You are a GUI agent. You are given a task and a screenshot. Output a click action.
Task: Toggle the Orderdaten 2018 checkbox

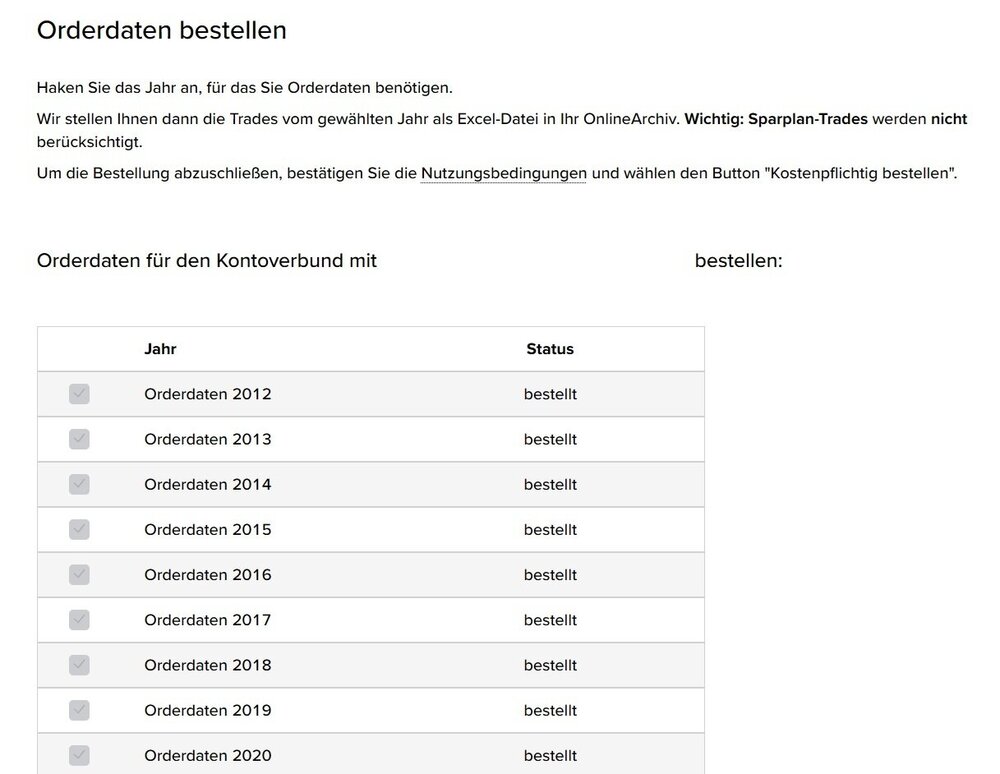coord(79,665)
